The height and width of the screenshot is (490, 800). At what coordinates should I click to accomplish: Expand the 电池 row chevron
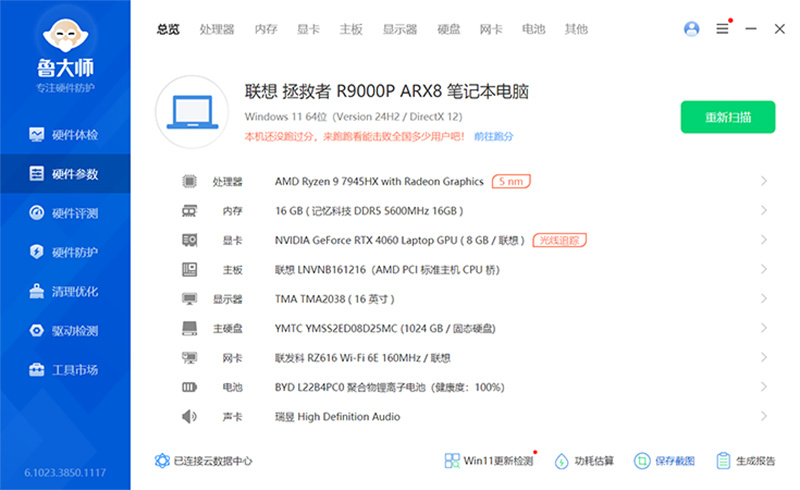click(764, 387)
